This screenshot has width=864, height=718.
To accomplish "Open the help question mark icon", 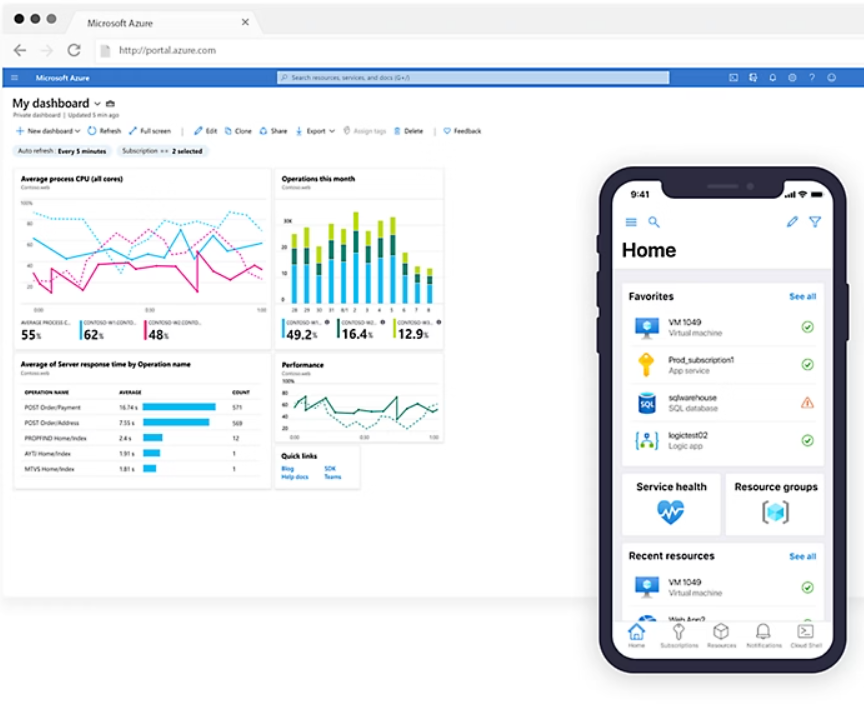I will pos(812,78).
